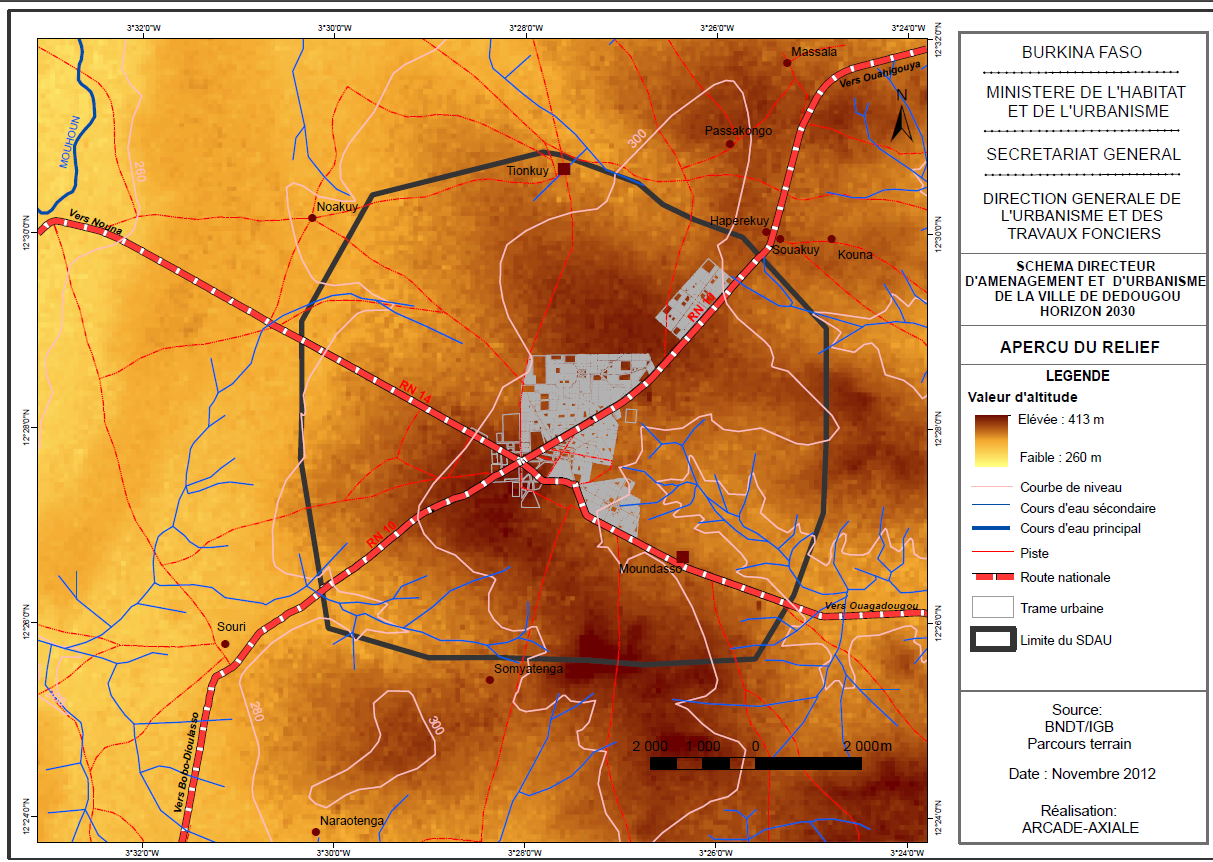
Task: Click the APERCU DU RELIEF heading
Action: [x=1080, y=348]
